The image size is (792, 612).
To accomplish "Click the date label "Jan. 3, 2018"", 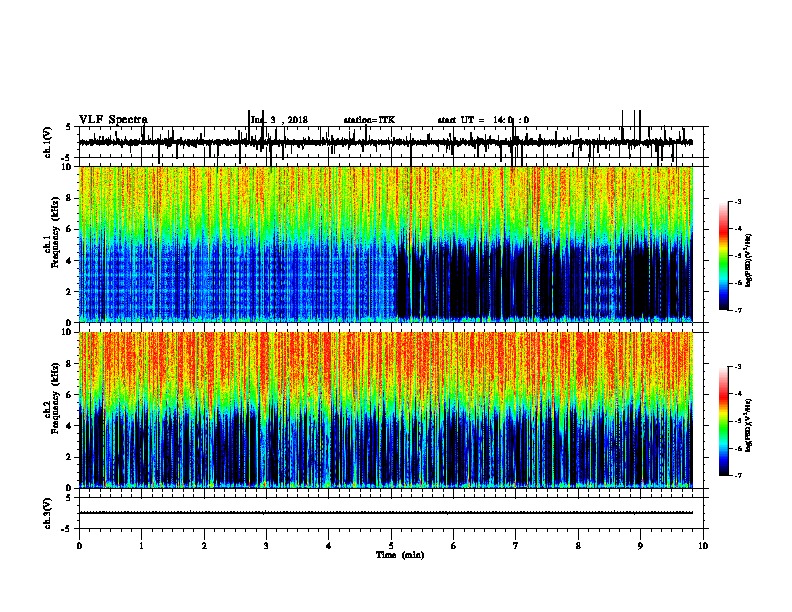I will pyautogui.click(x=279, y=120).
